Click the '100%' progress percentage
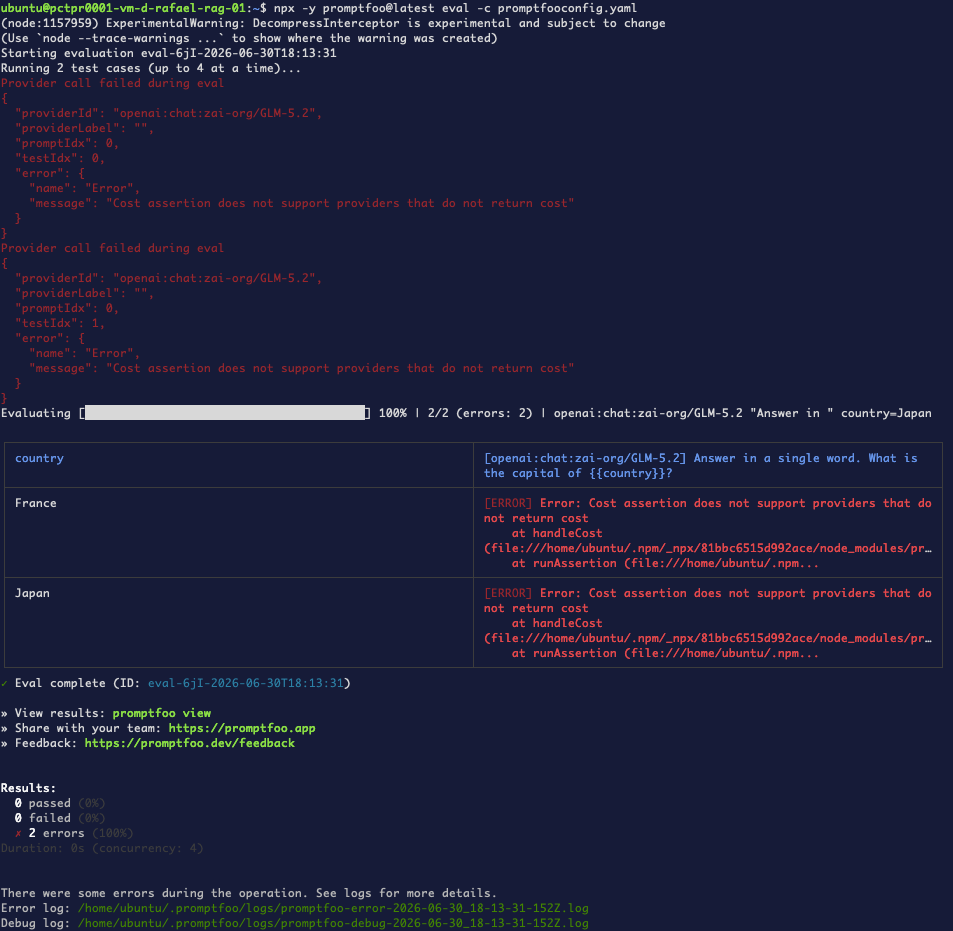Viewport: 953px width, 931px height. coord(393,413)
